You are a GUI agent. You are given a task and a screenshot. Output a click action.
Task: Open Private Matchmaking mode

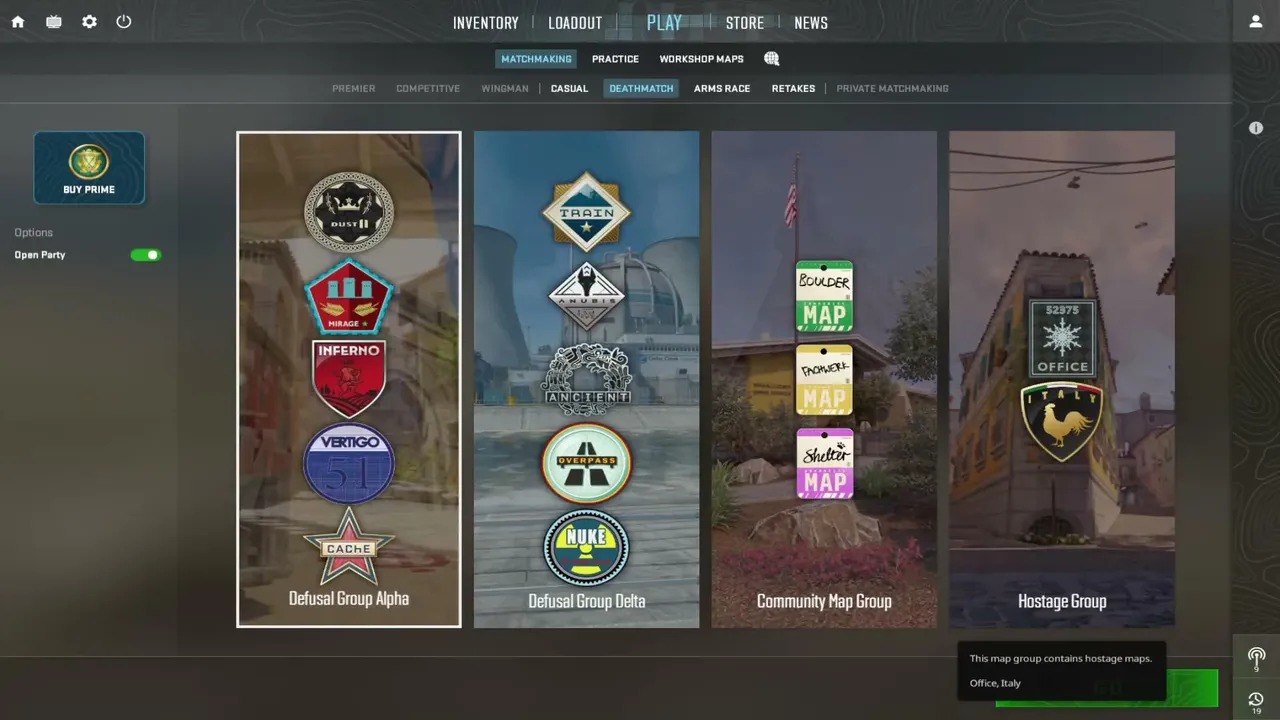[x=892, y=89]
